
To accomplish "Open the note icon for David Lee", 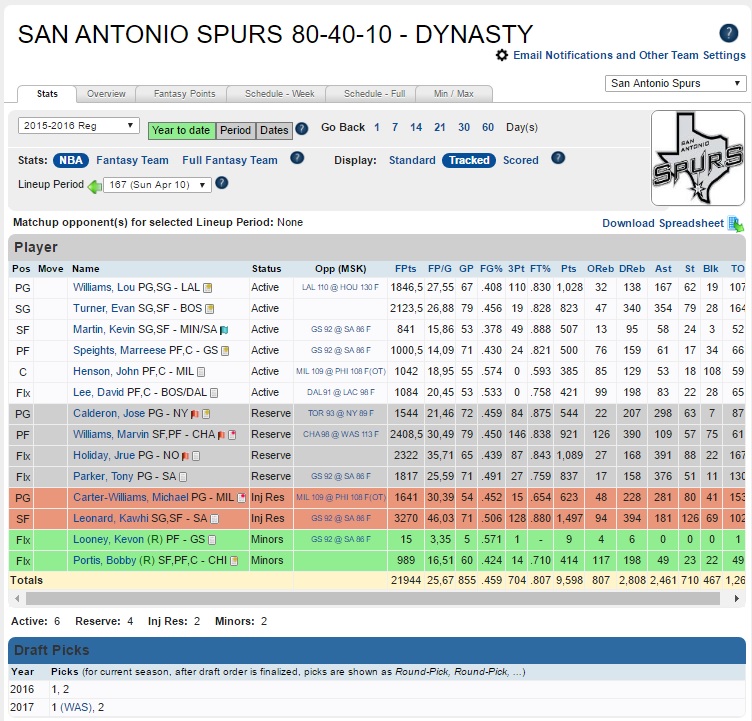I will click(x=214, y=393).
